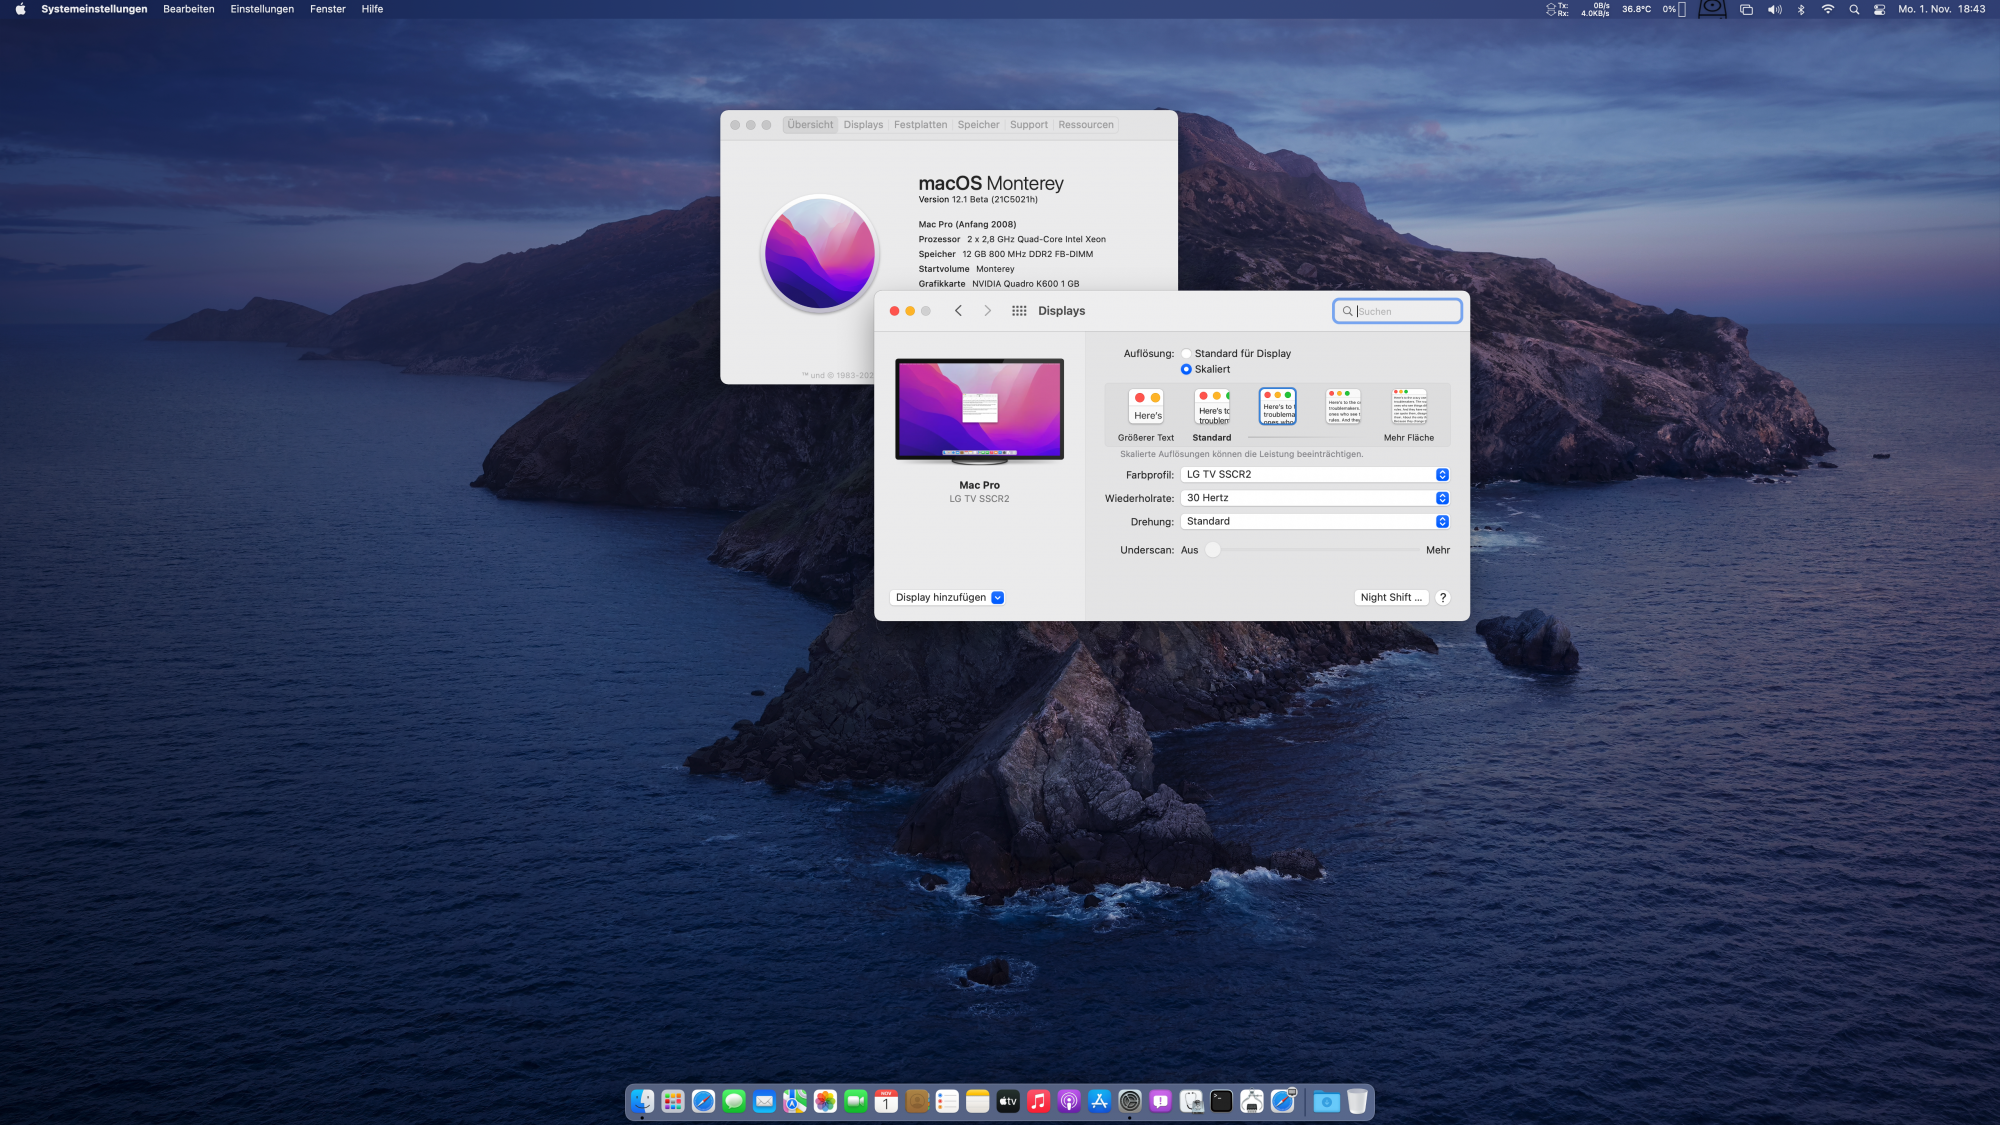Open Ressourcen tab in About window

click(1086, 125)
